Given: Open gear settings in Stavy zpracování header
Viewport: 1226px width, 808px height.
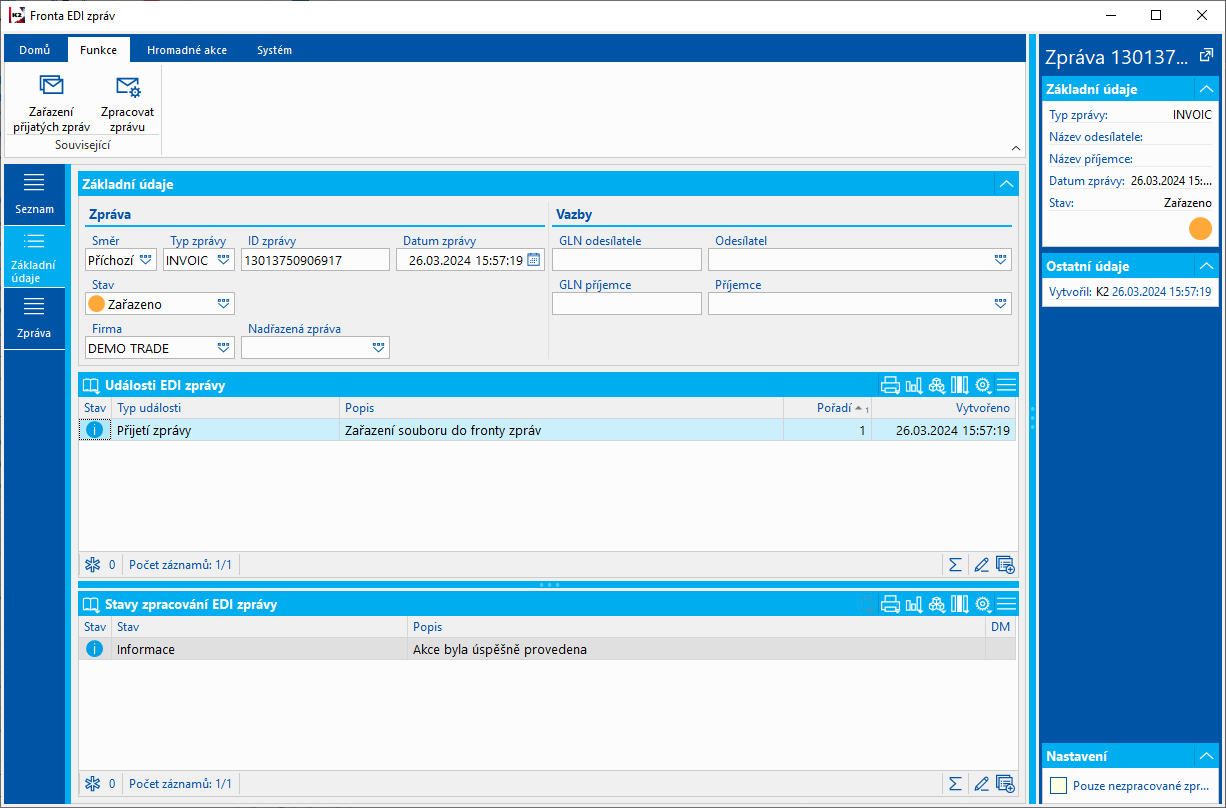Looking at the screenshot, I should (x=983, y=604).
